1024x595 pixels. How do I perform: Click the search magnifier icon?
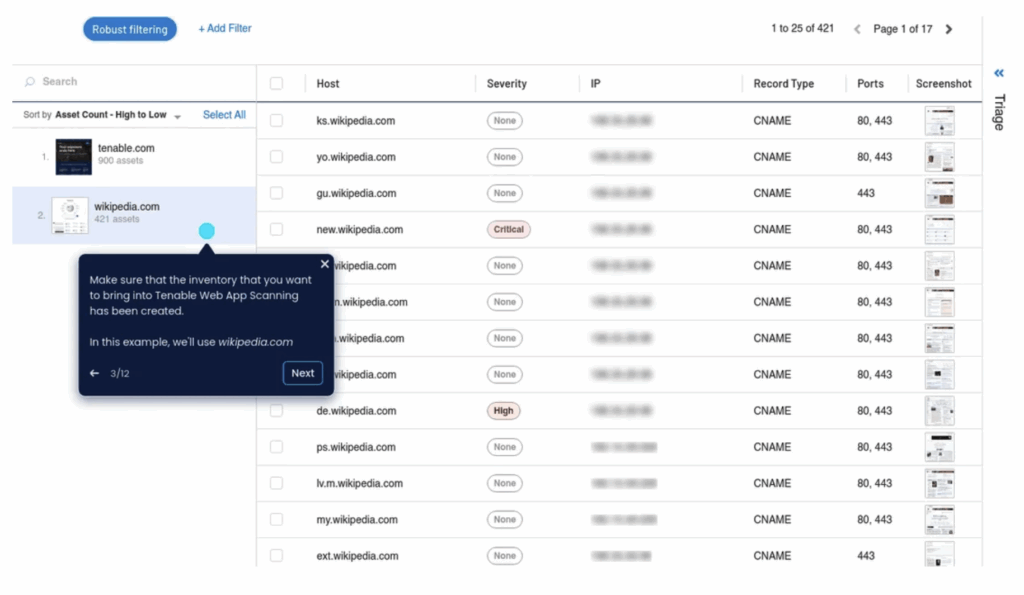click(30, 82)
